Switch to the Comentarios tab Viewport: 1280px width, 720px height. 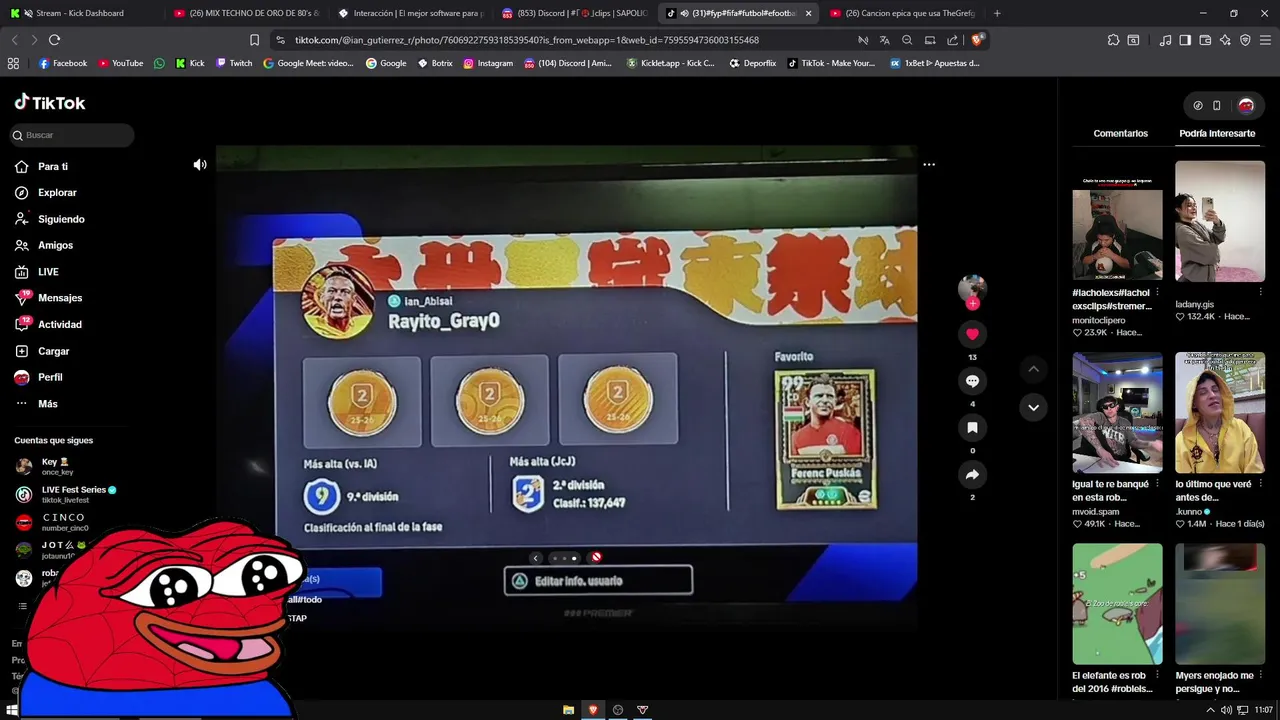1120,133
